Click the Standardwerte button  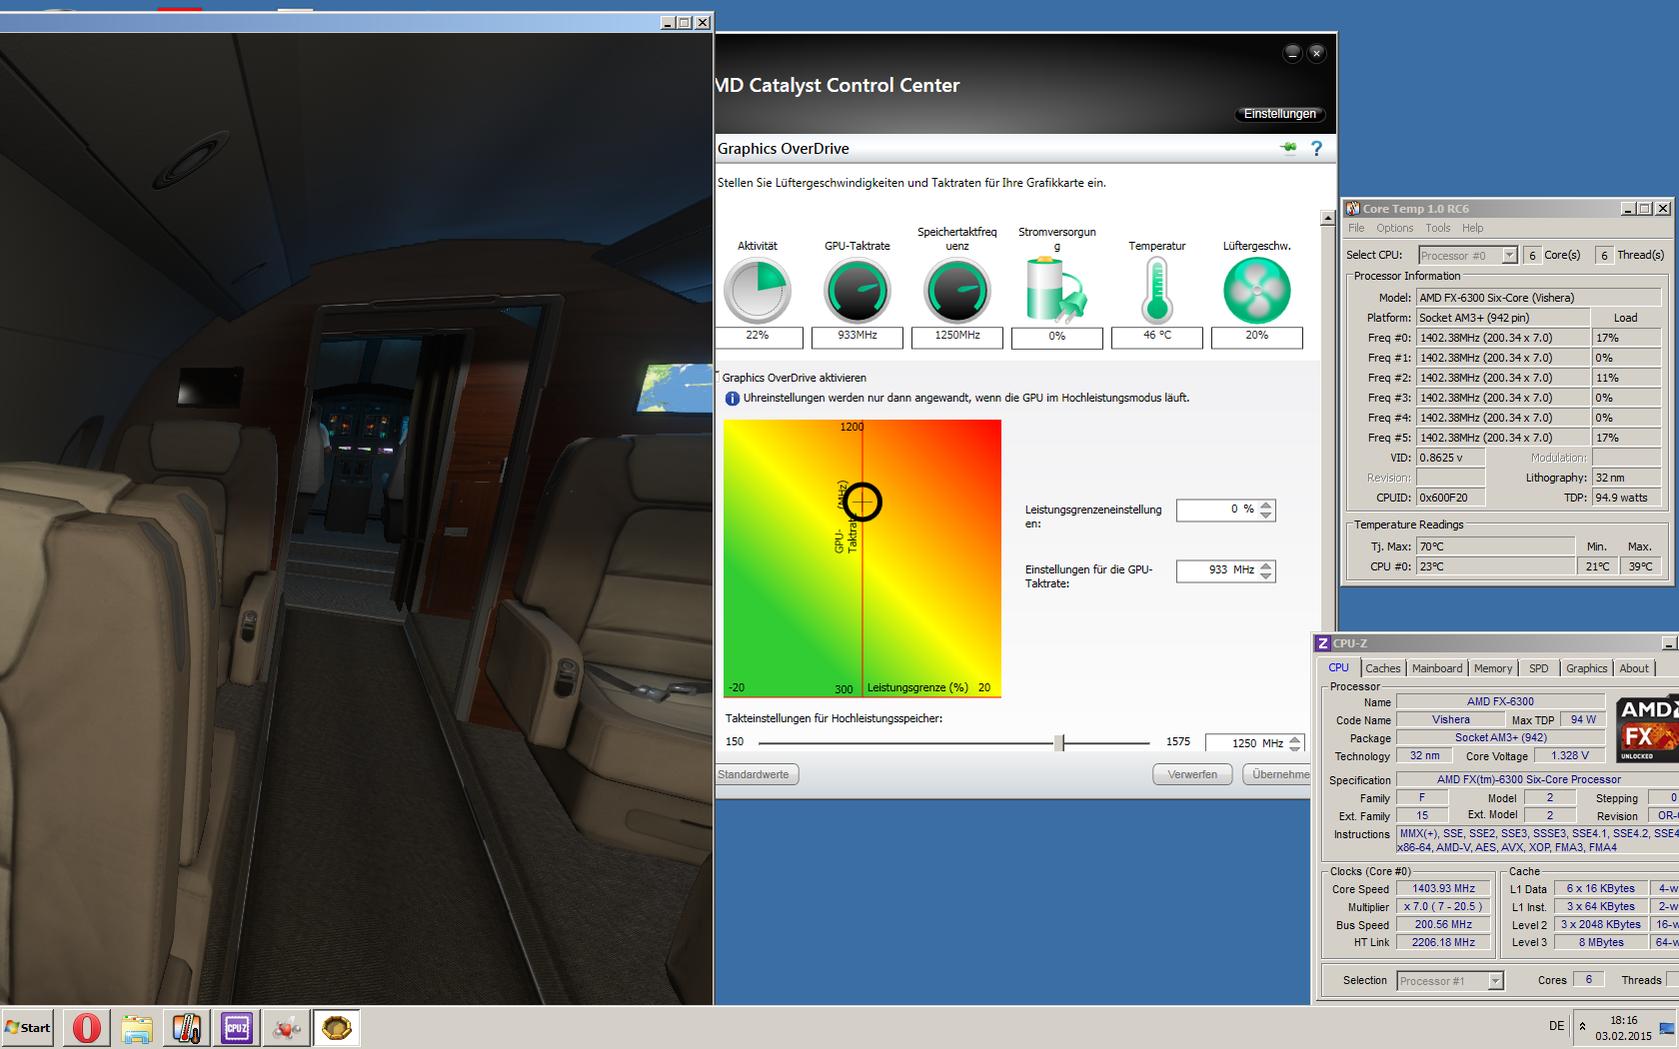(x=756, y=774)
